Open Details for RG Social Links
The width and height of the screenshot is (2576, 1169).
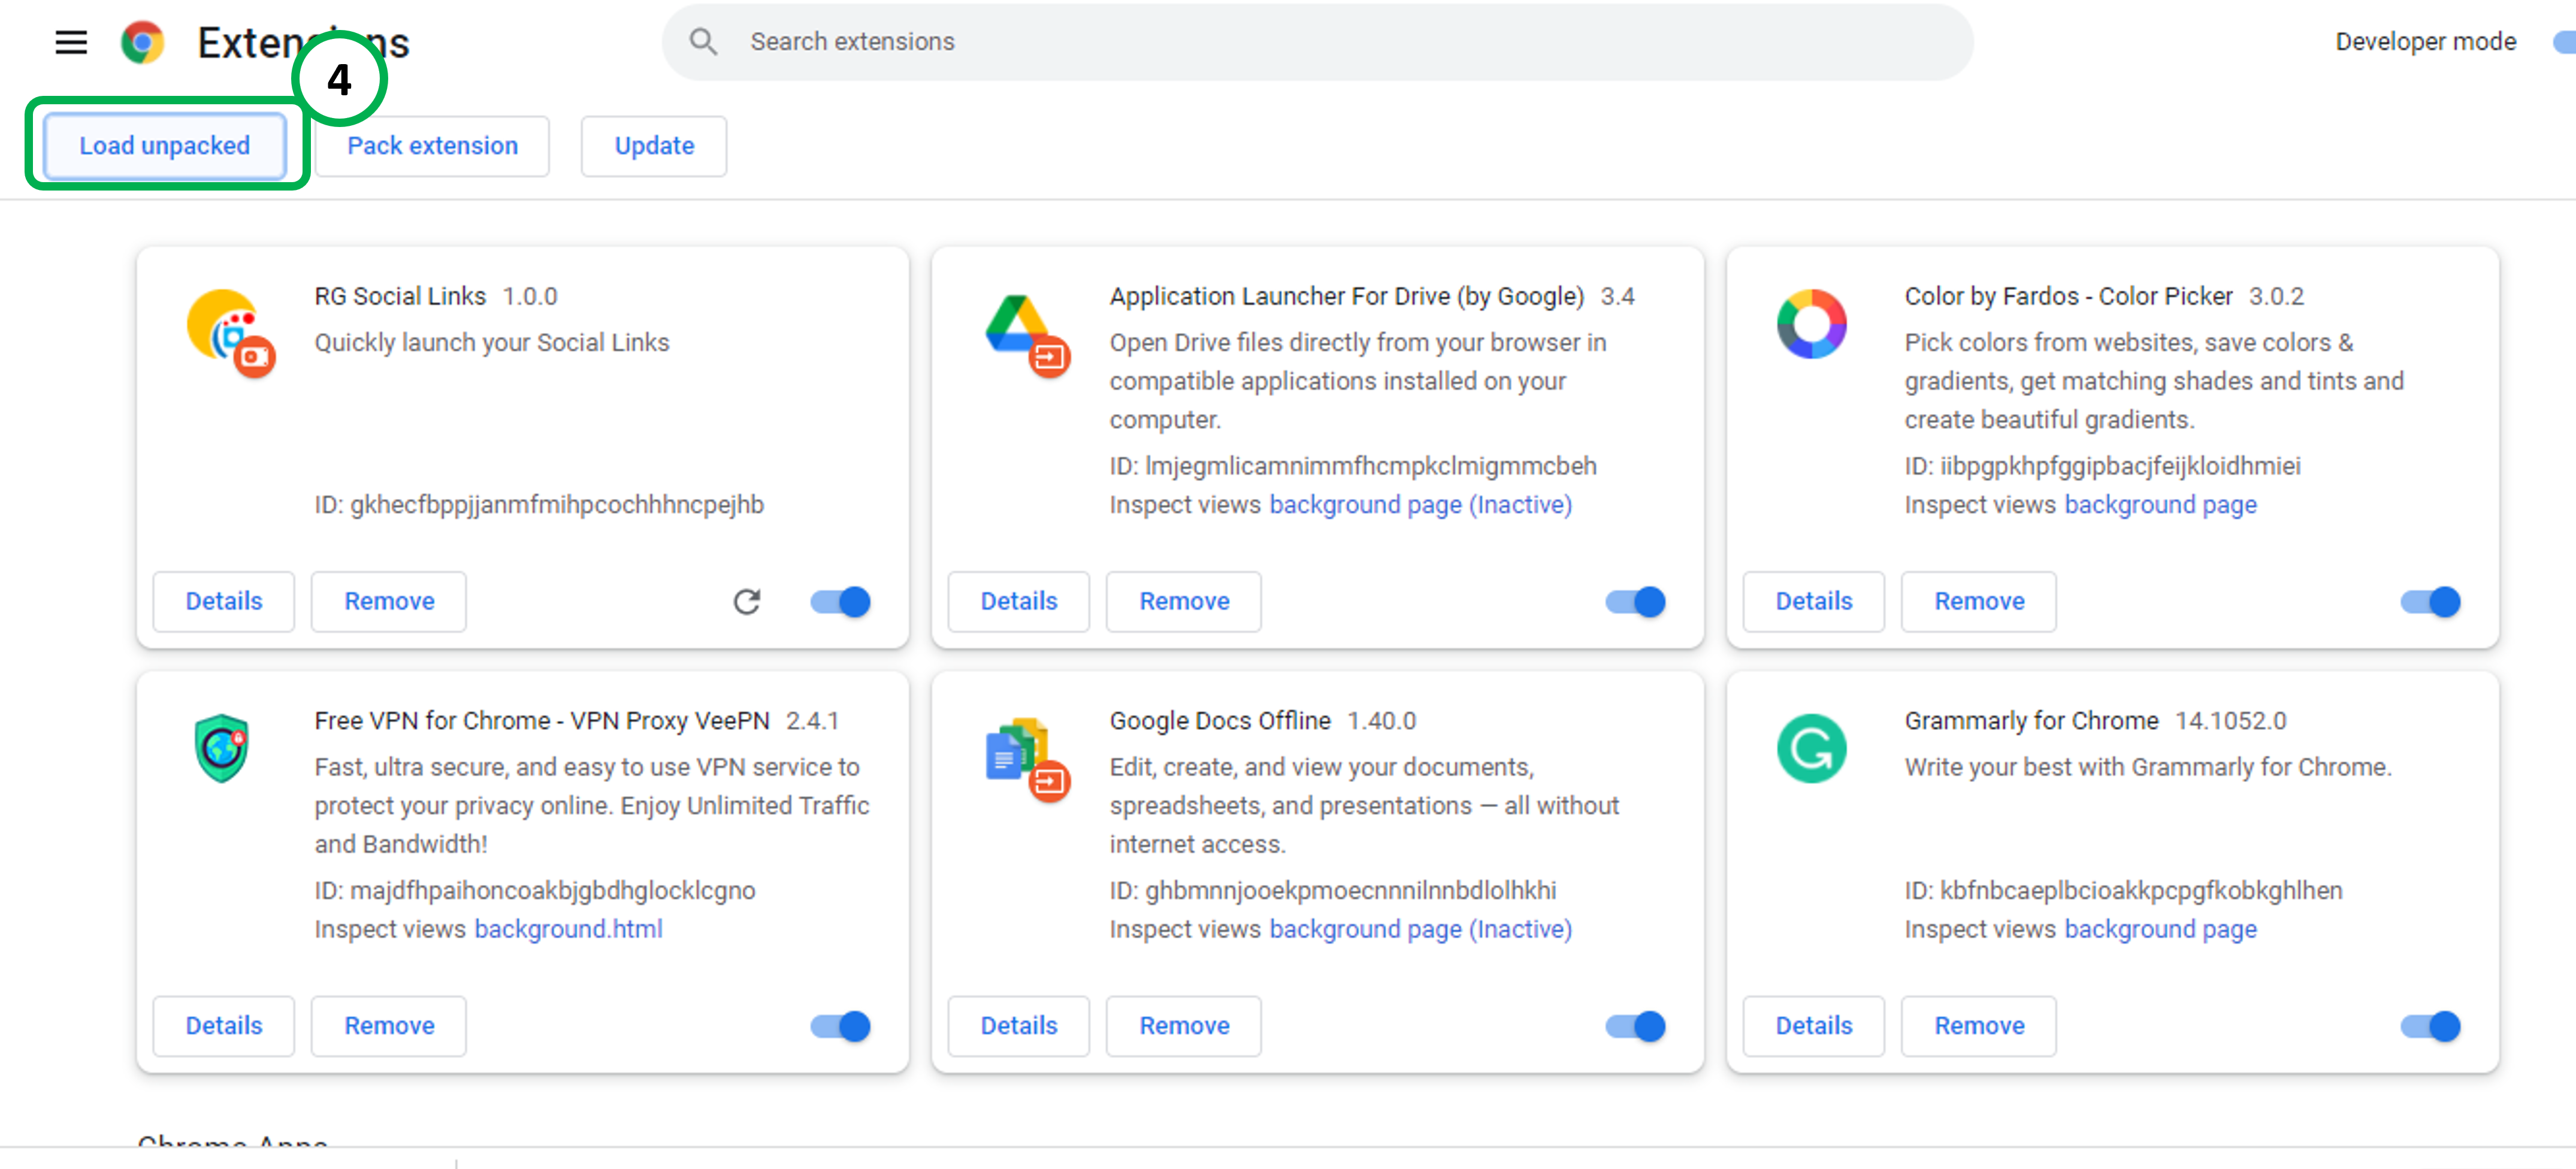[x=224, y=602]
